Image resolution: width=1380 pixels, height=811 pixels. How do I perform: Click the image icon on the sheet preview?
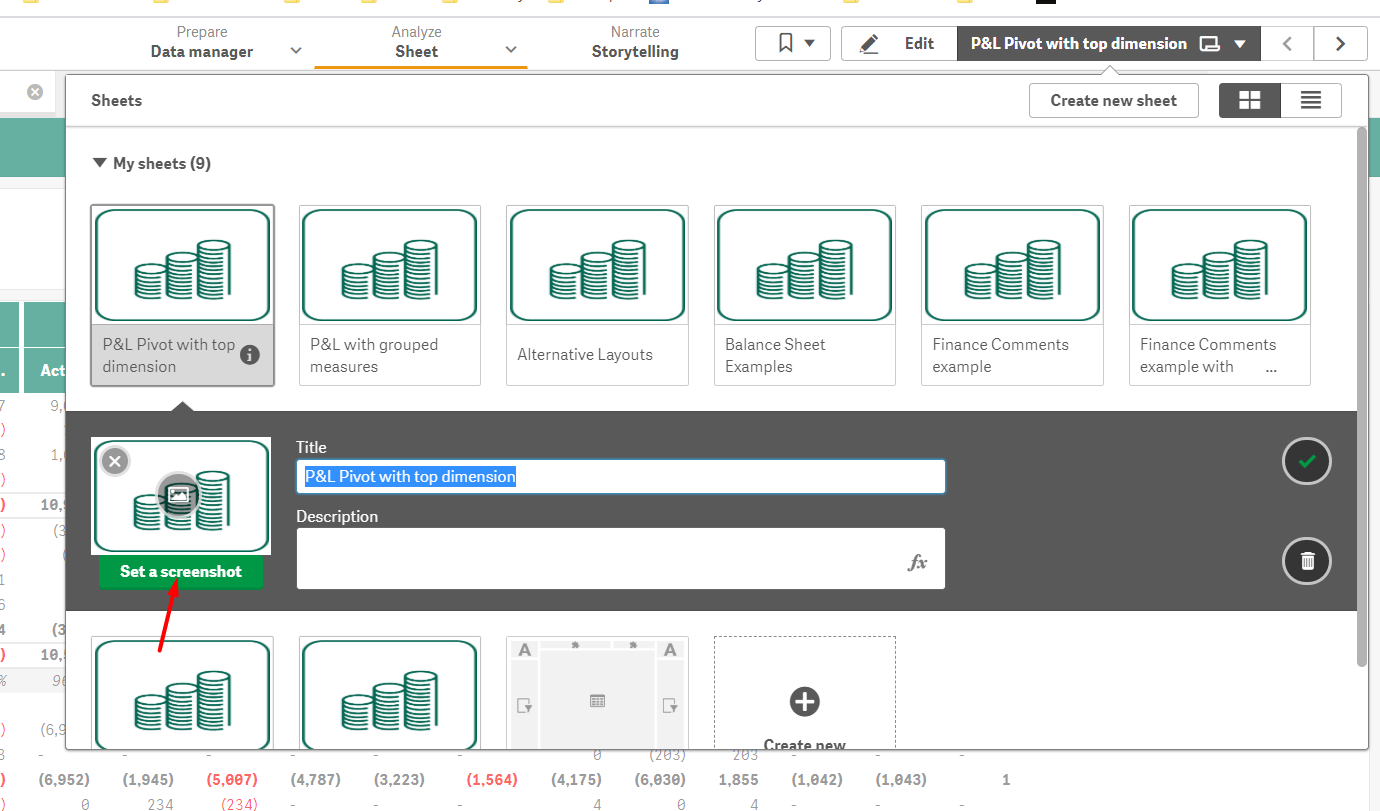coord(180,493)
